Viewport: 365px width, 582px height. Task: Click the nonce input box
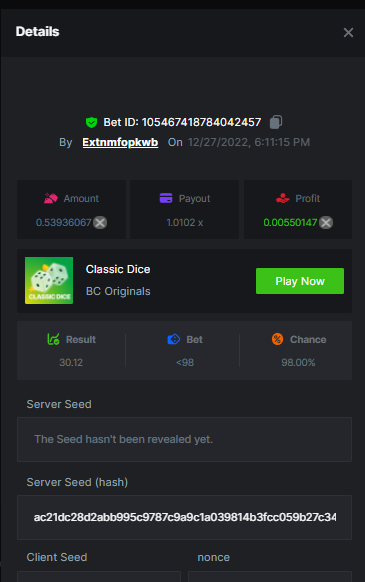point(270,576)
